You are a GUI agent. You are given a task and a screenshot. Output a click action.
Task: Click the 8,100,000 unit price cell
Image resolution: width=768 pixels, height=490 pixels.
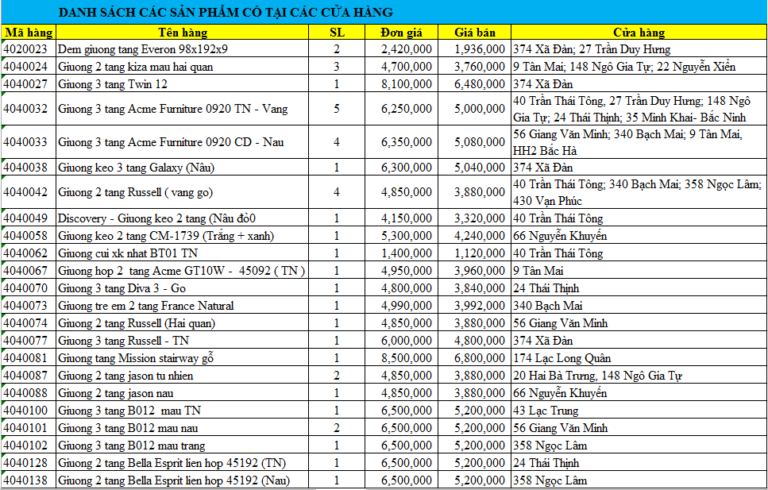pos(407,84)
